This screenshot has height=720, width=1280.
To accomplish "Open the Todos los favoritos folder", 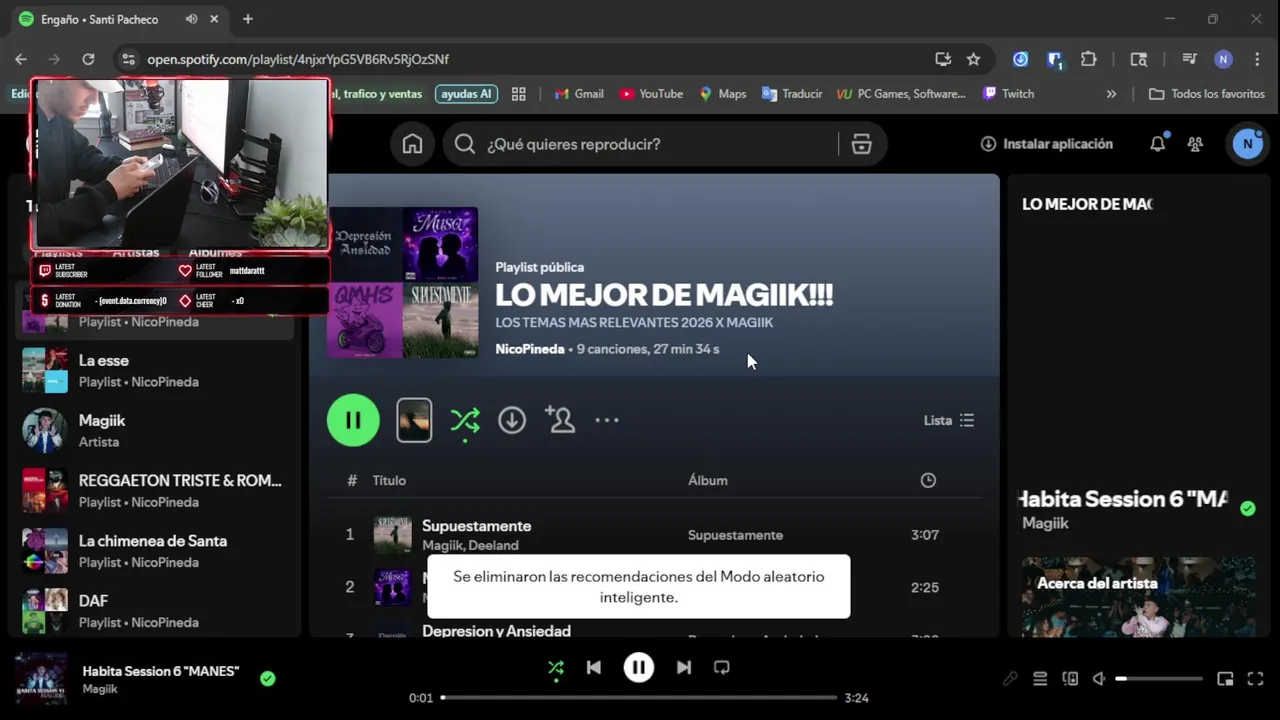I will point(1207,94).
